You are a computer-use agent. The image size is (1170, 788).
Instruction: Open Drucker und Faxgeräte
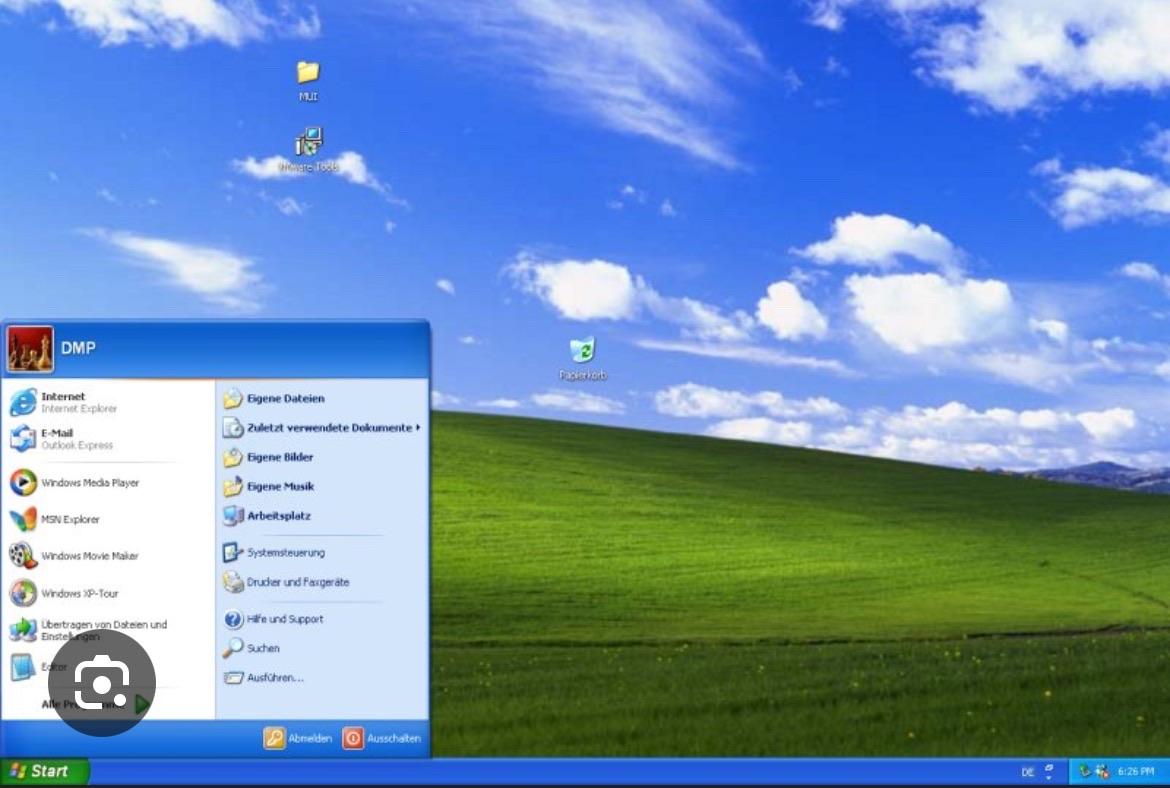[x=322, y=582]
